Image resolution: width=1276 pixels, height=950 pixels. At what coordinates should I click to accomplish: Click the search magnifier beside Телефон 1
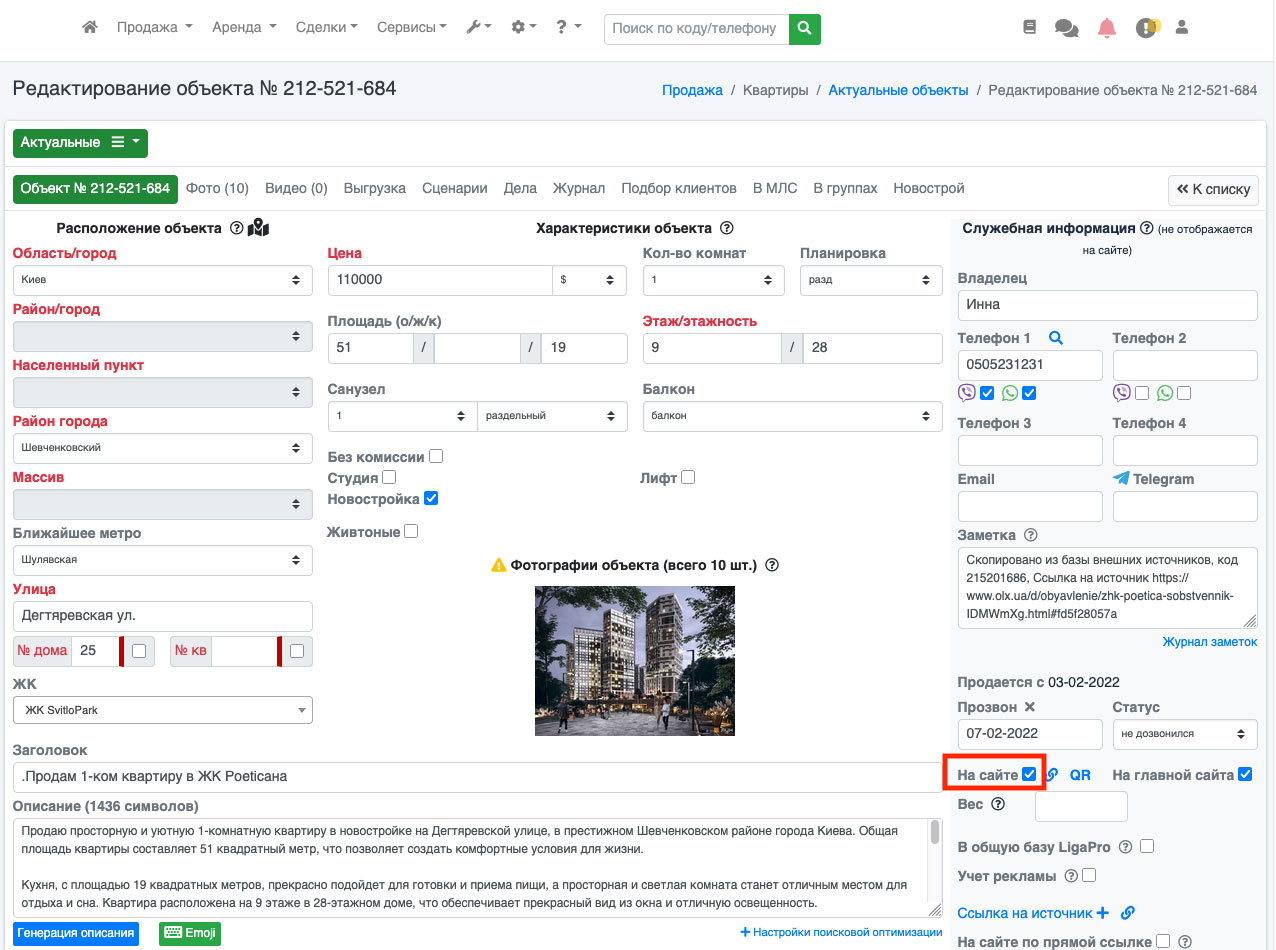pyautogui.click(x=1055, y=338)
